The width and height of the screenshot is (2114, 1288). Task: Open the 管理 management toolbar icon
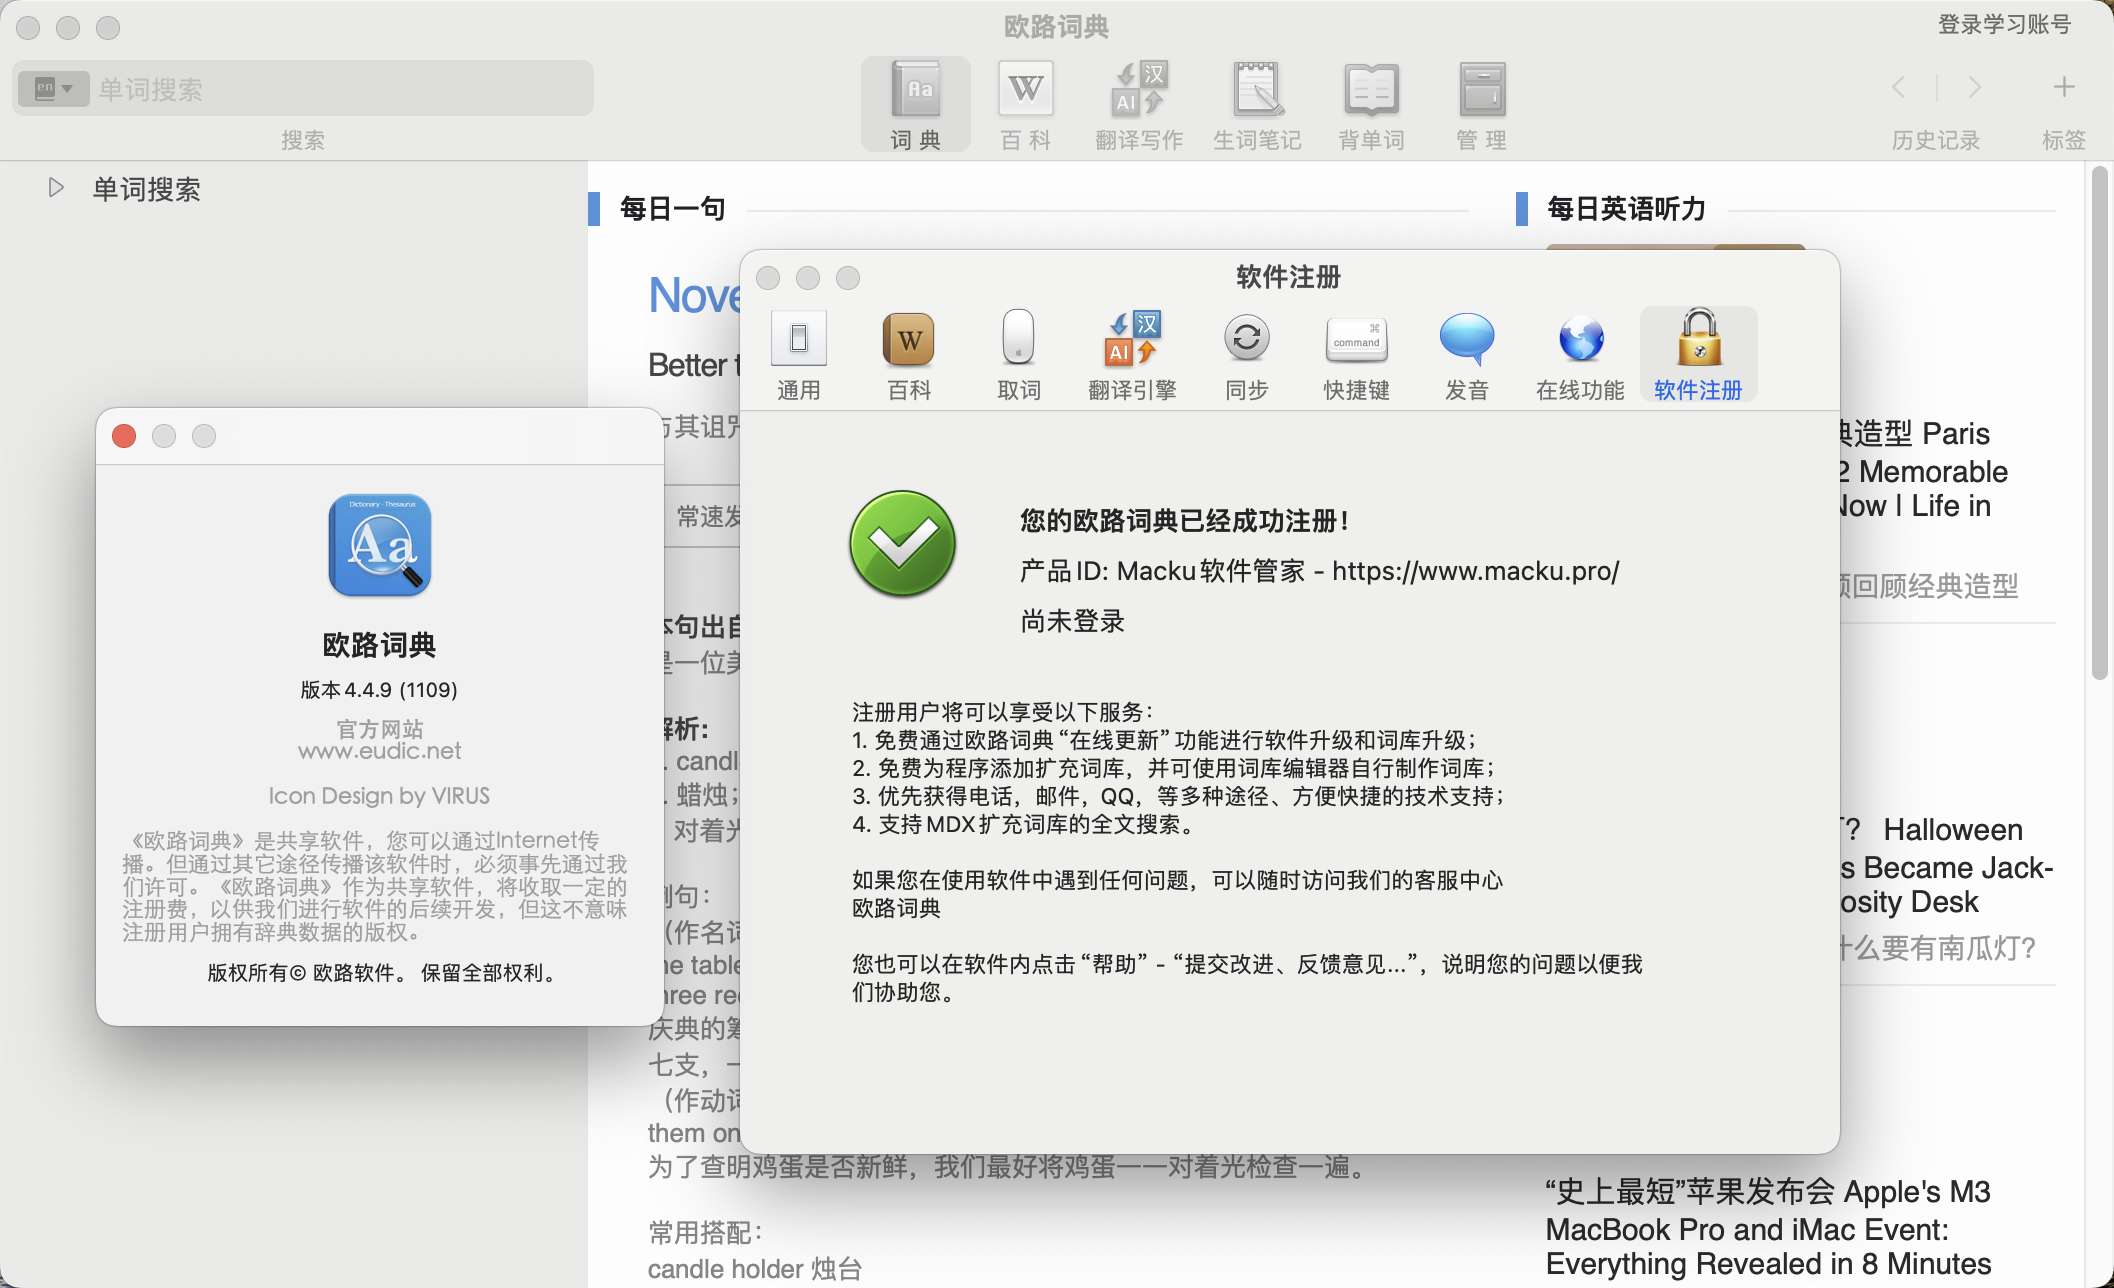[1482, 104]
